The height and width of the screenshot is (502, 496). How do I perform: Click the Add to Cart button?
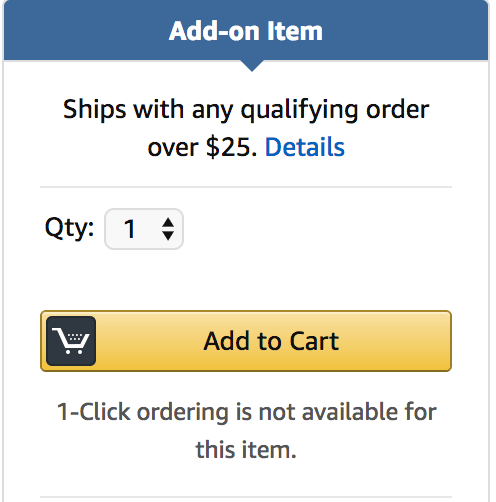pos(246,341)
